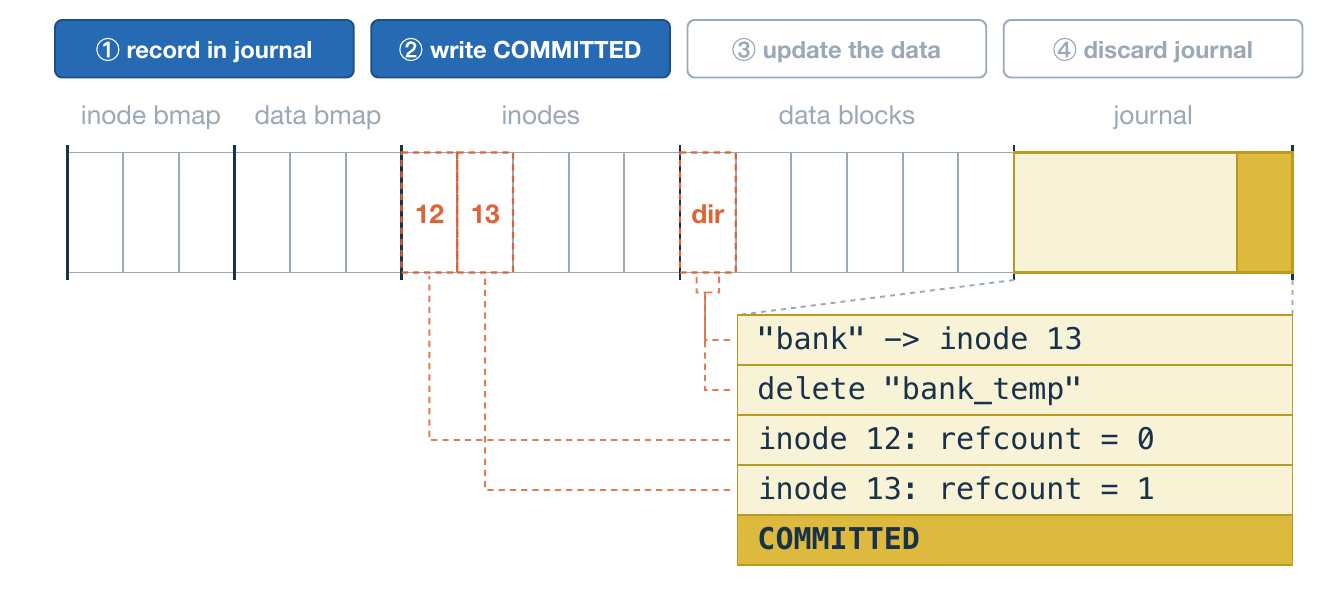Screen dimensions: 1330x590
Task: Click the "data bmap" section label
Action: [318, 116]
